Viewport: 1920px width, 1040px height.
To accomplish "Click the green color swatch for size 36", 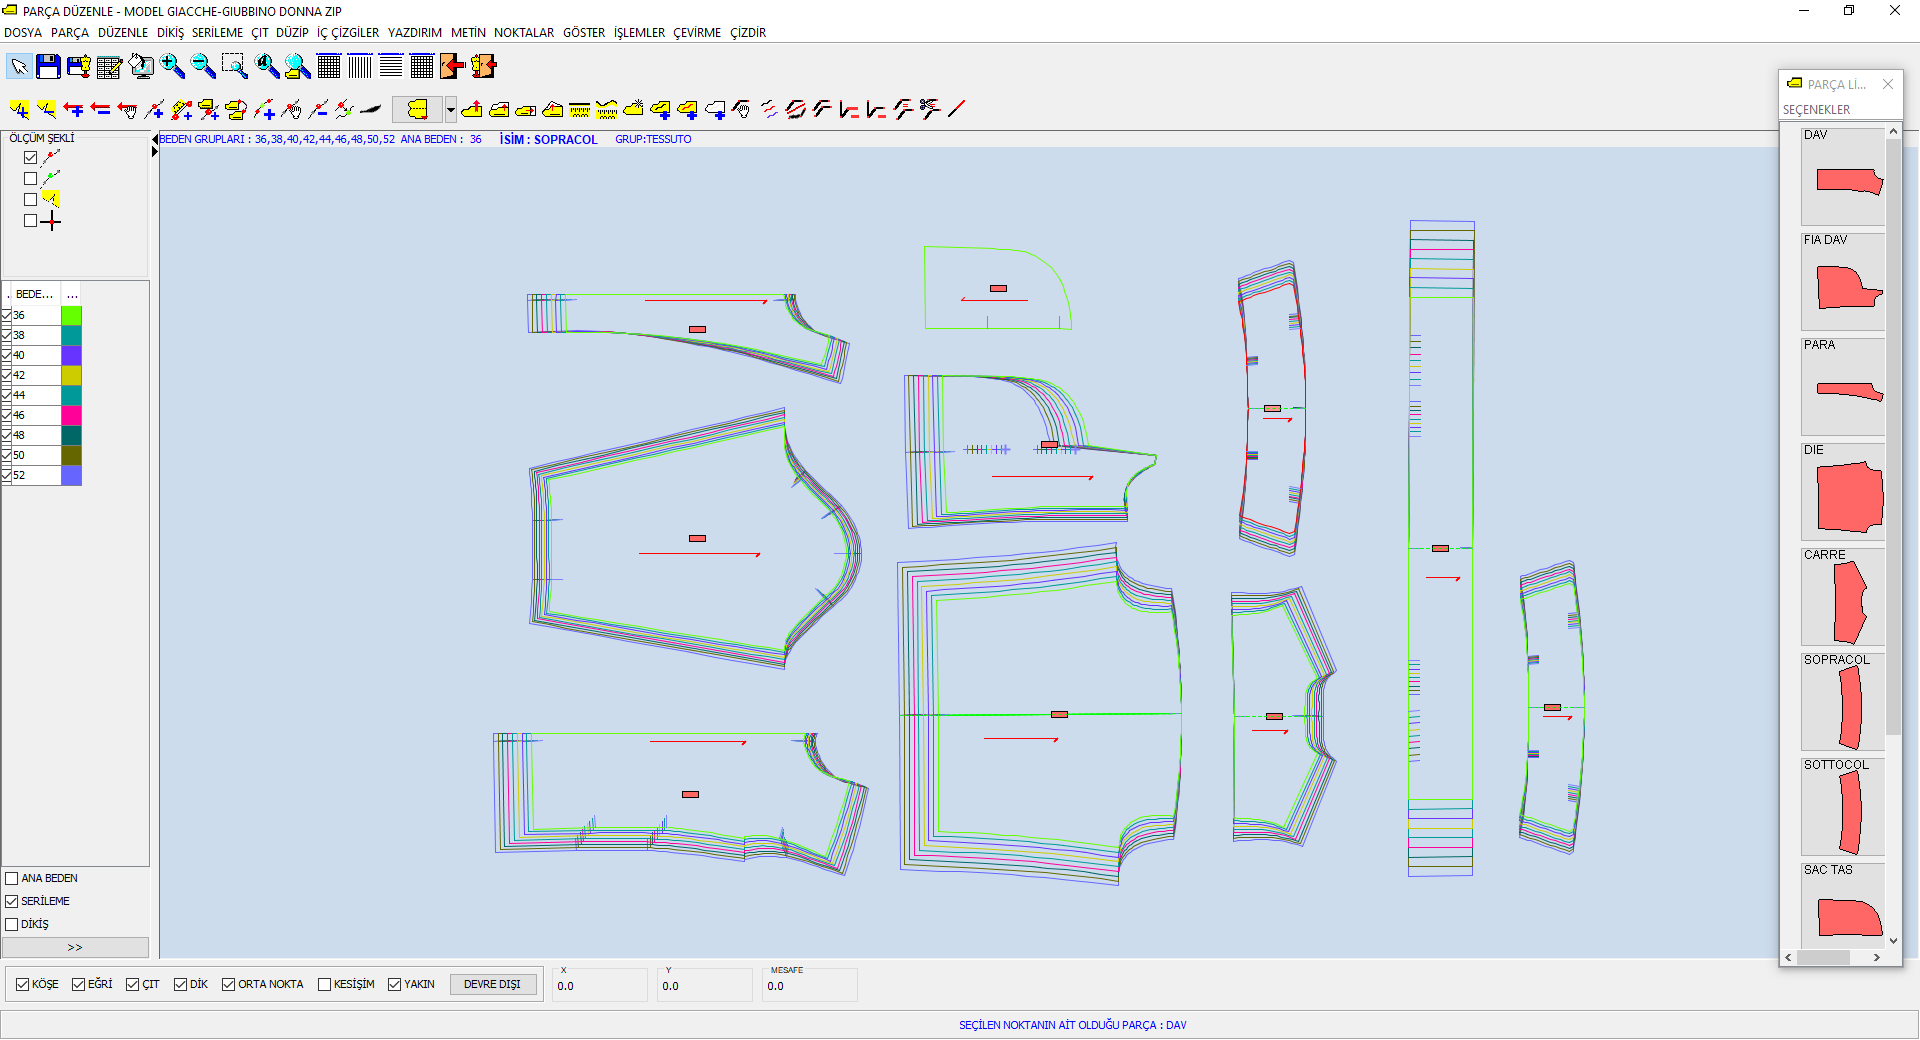I will click(x=71, y=315).
